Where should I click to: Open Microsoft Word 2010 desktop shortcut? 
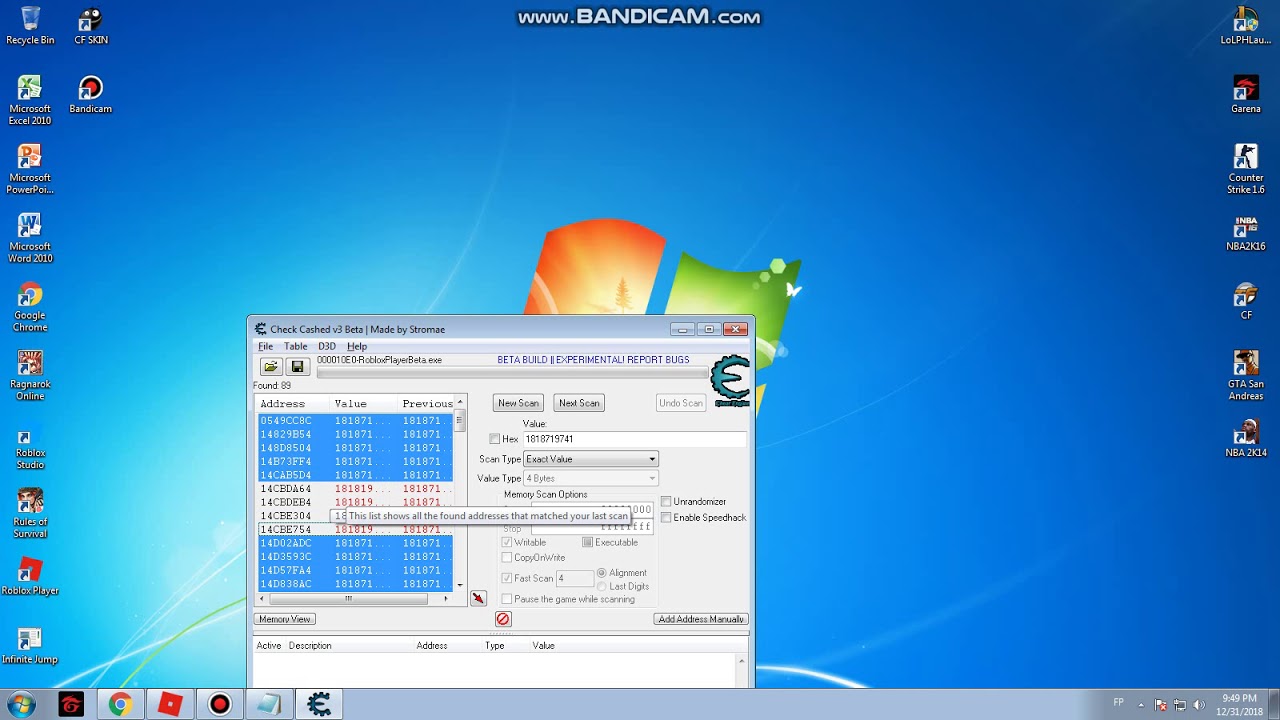click(30, 238)
